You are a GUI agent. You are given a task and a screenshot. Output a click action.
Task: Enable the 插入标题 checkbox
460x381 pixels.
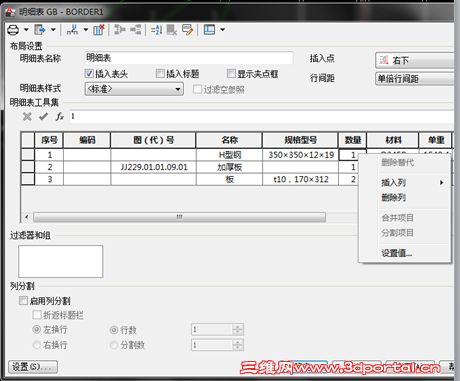click(160, 73)
